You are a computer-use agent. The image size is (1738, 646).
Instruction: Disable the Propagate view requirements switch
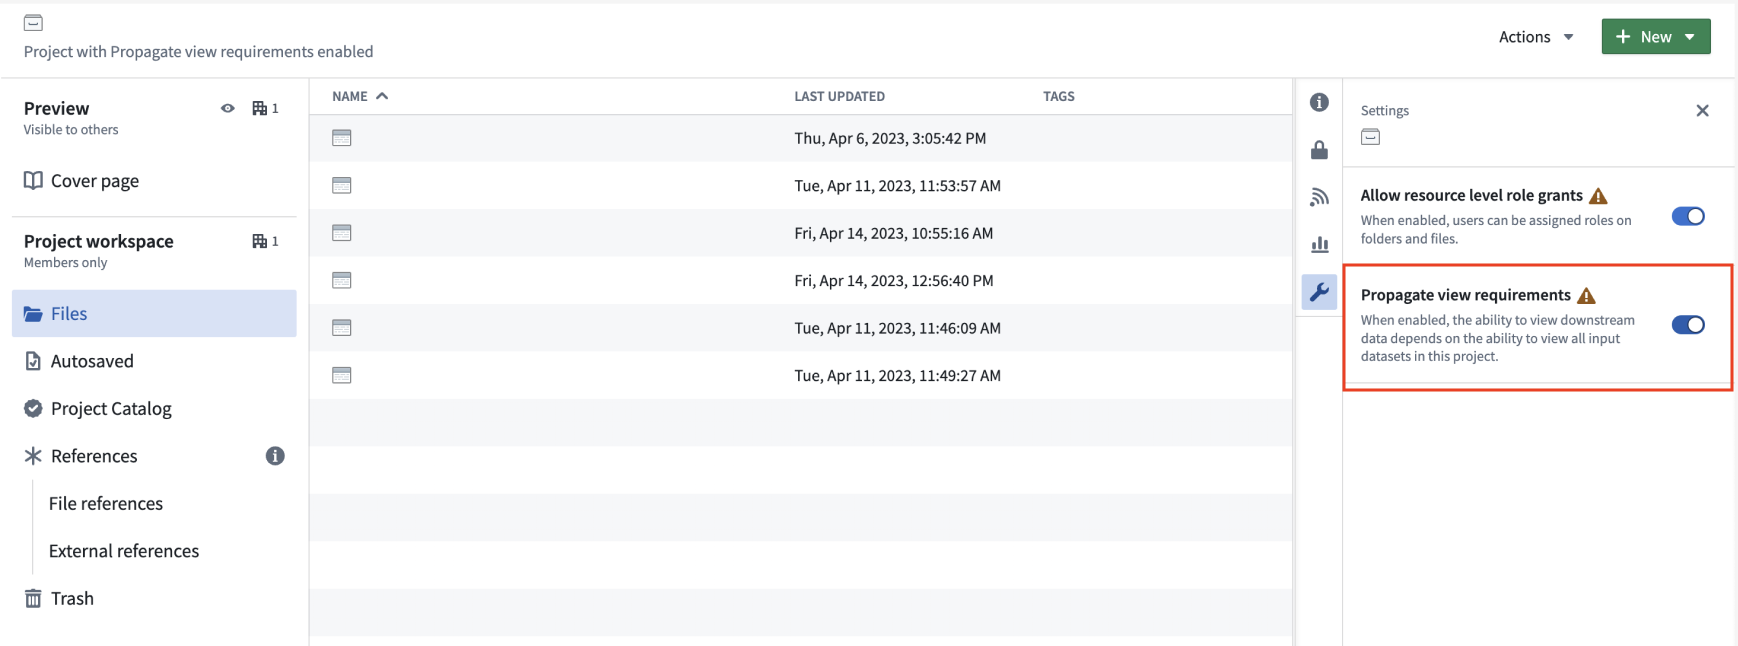[x=1688, y=325]
